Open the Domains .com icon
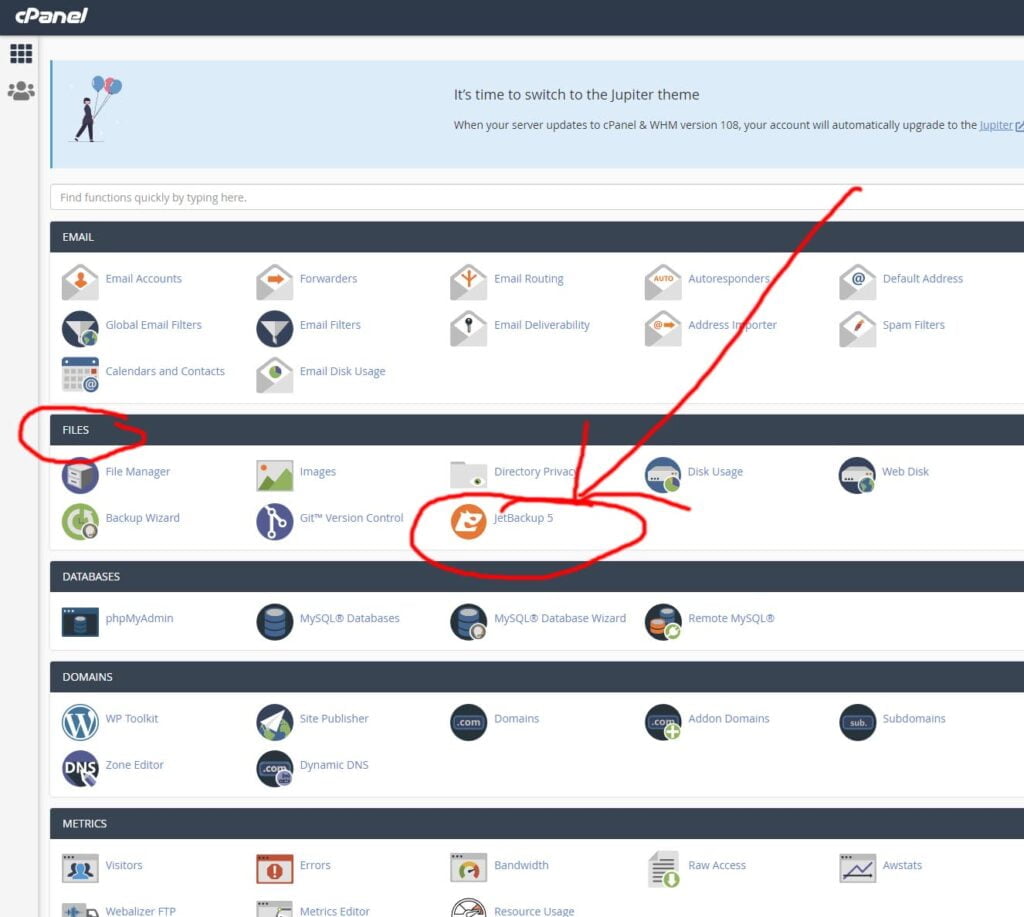The image size is (1024, 917). tap(468, 722)
